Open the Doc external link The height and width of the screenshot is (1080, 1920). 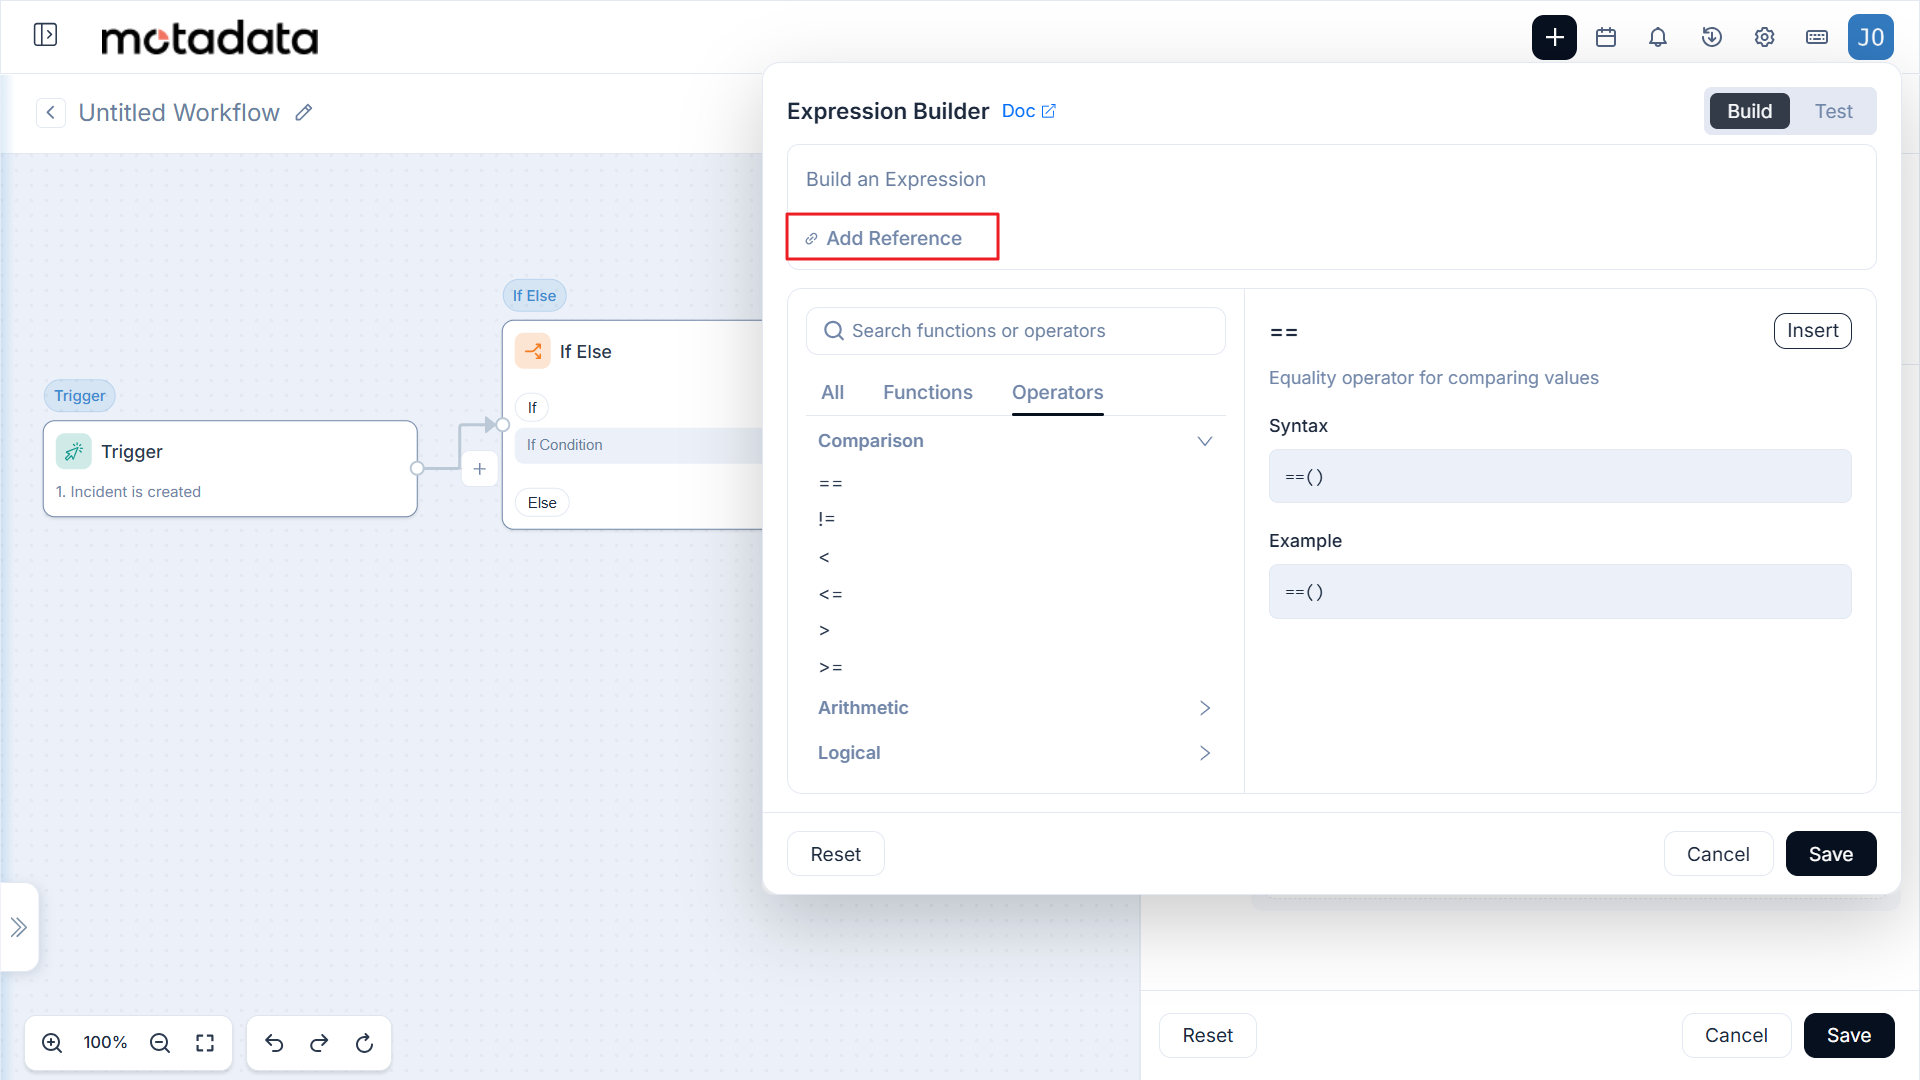[x=1029, y=111]
